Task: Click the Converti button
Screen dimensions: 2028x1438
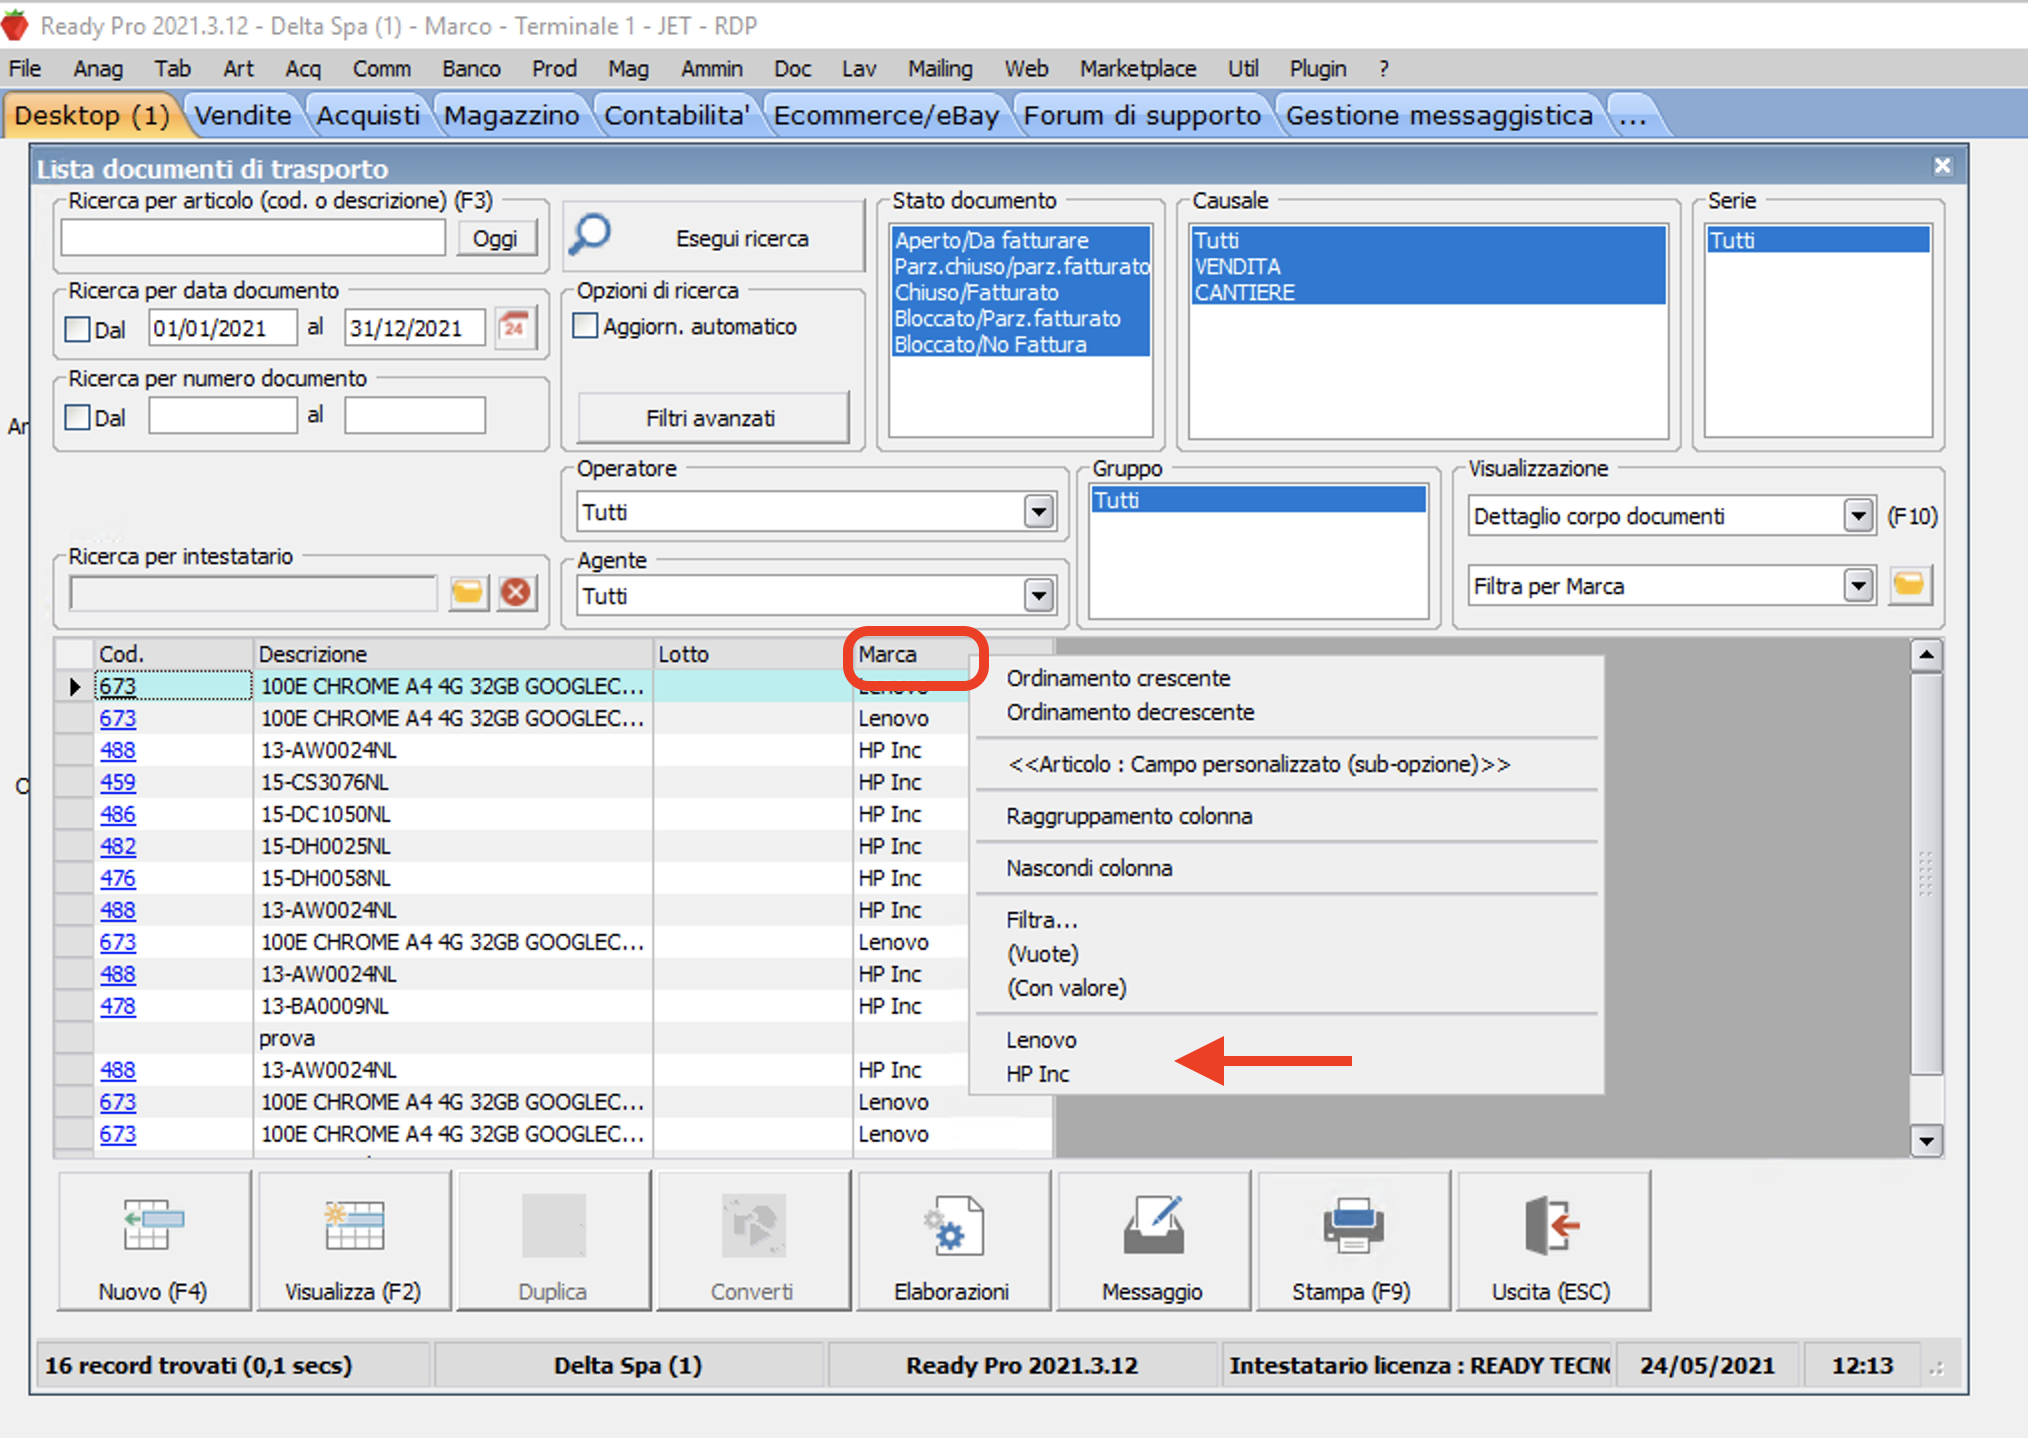Action: point(753,1241)
